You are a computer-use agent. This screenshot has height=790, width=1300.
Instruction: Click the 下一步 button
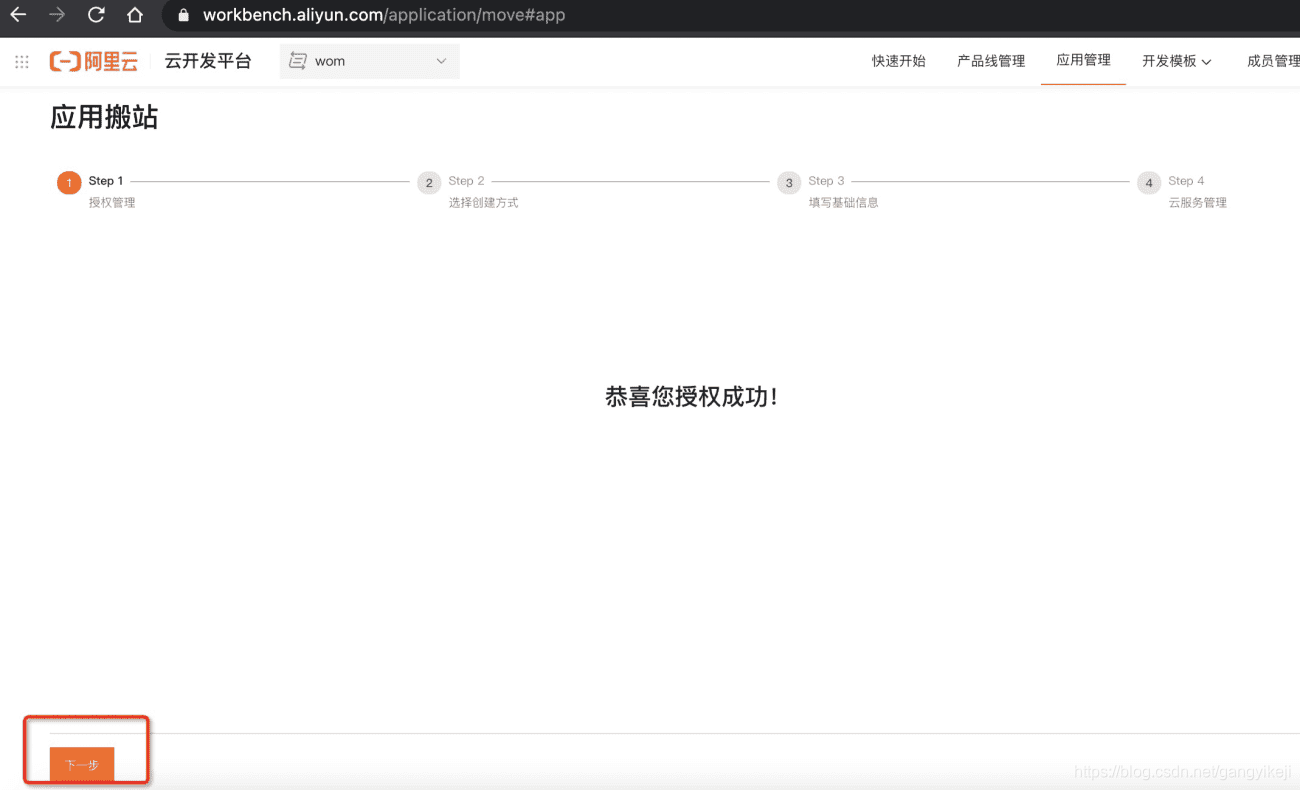click(x=84, y=763)
